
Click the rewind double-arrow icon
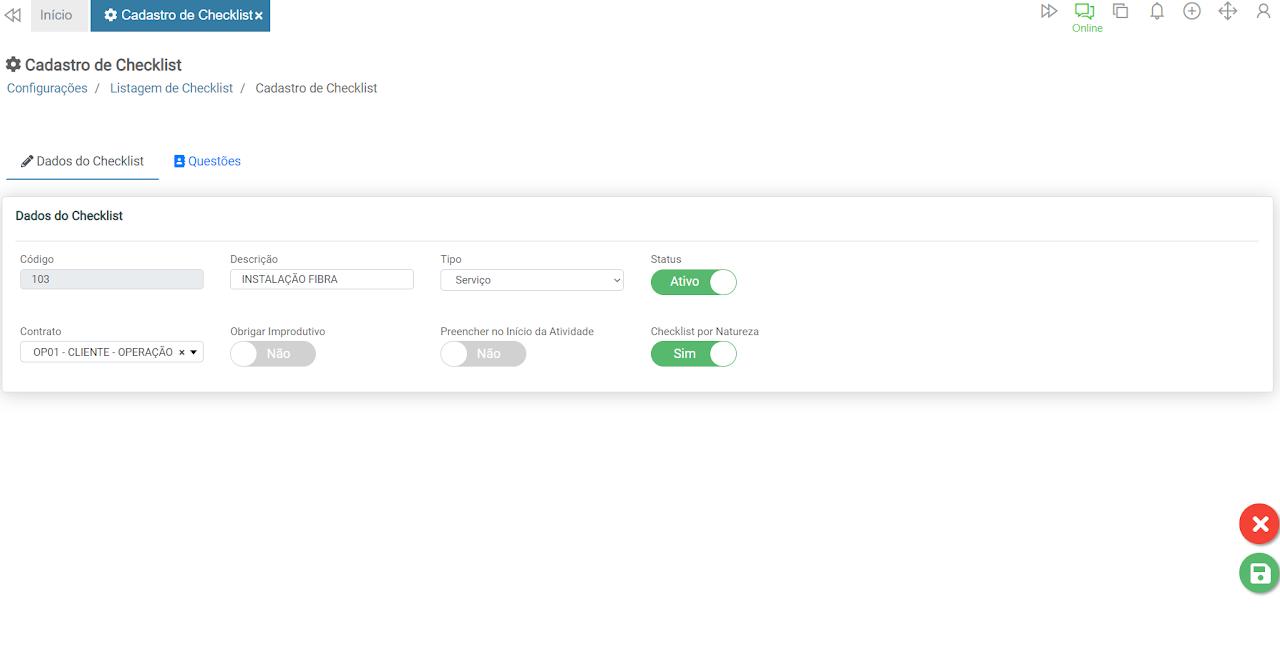(x=13, y=15)
